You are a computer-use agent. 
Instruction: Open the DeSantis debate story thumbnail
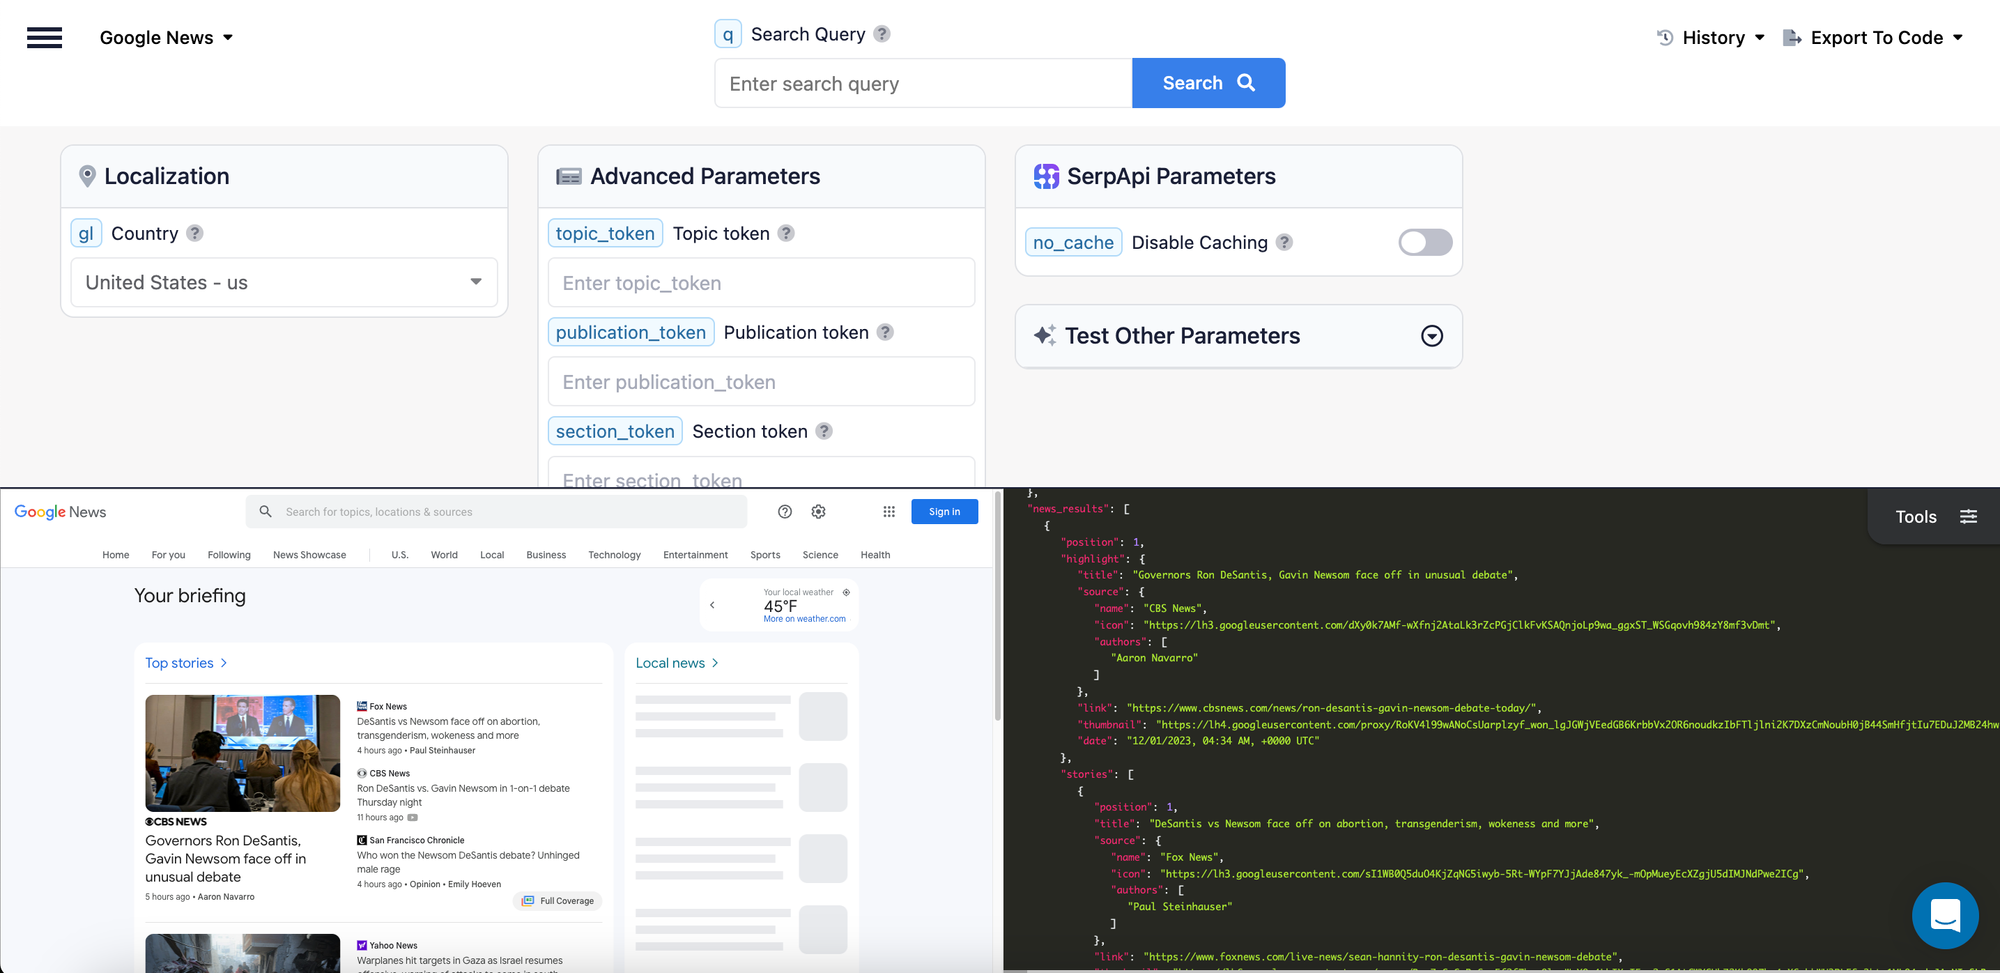(x=242, y=753)
